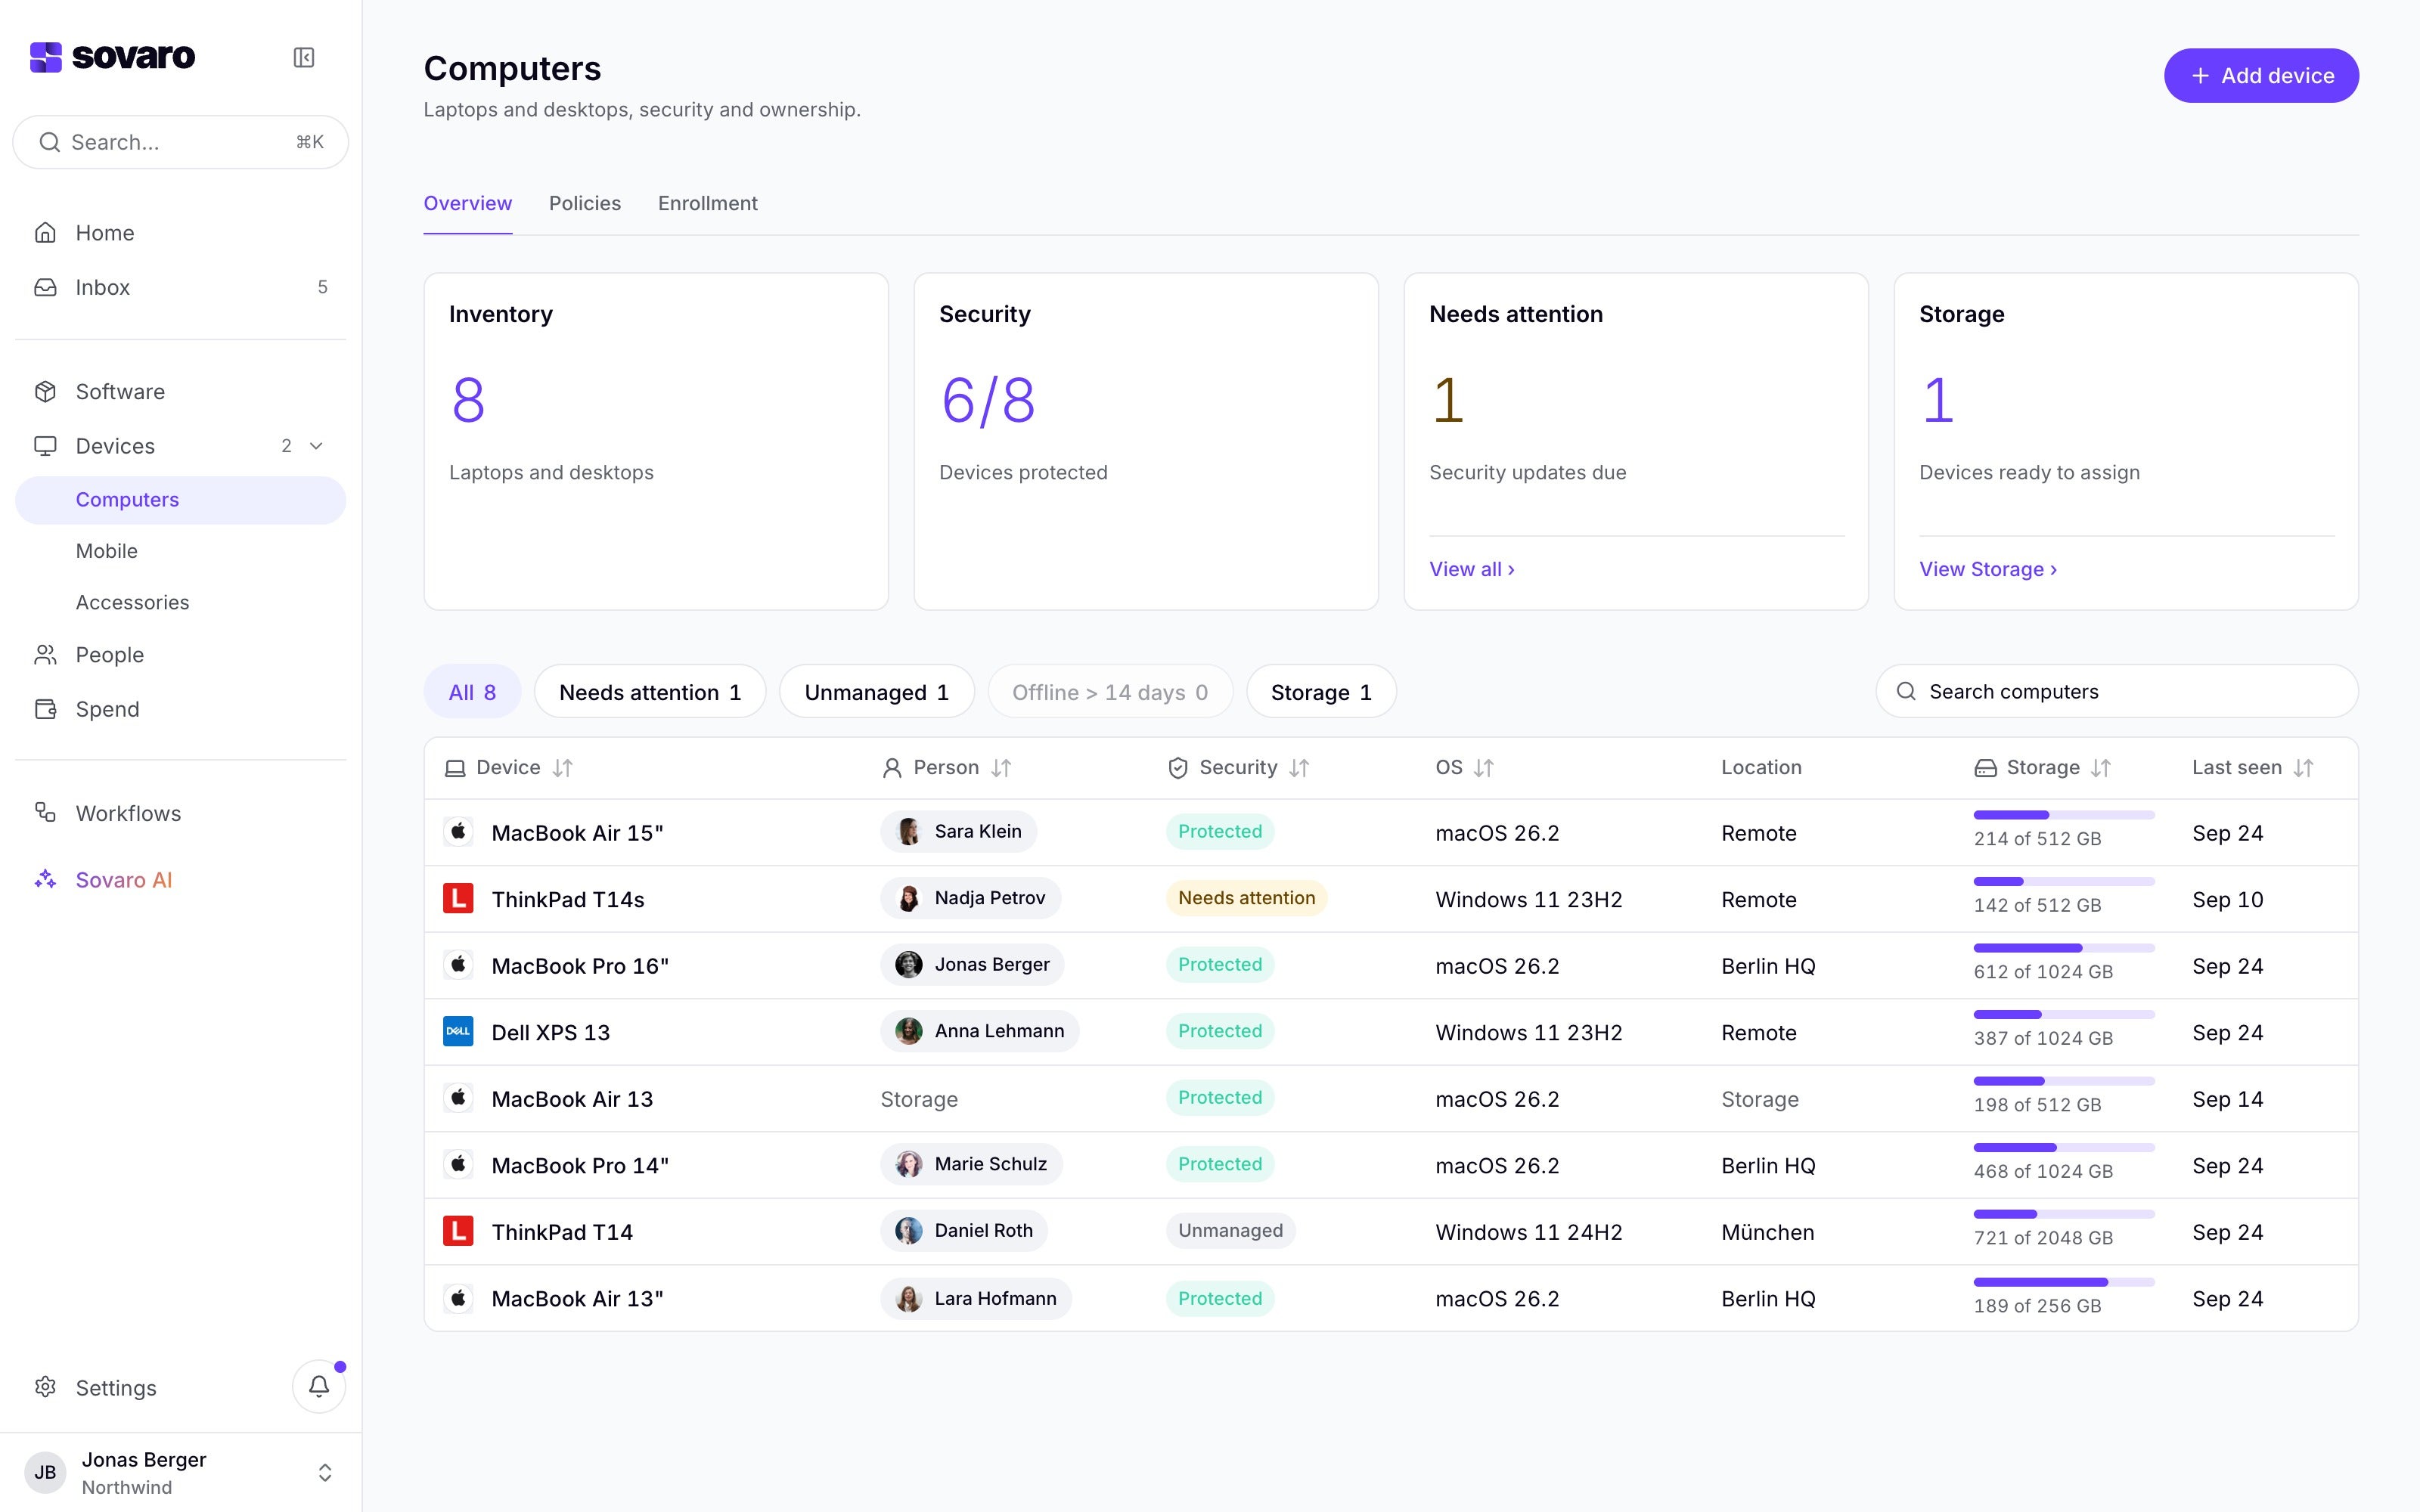Collapse the sidebar panel icon
2420x1512 pixels.
pos(304,57)
